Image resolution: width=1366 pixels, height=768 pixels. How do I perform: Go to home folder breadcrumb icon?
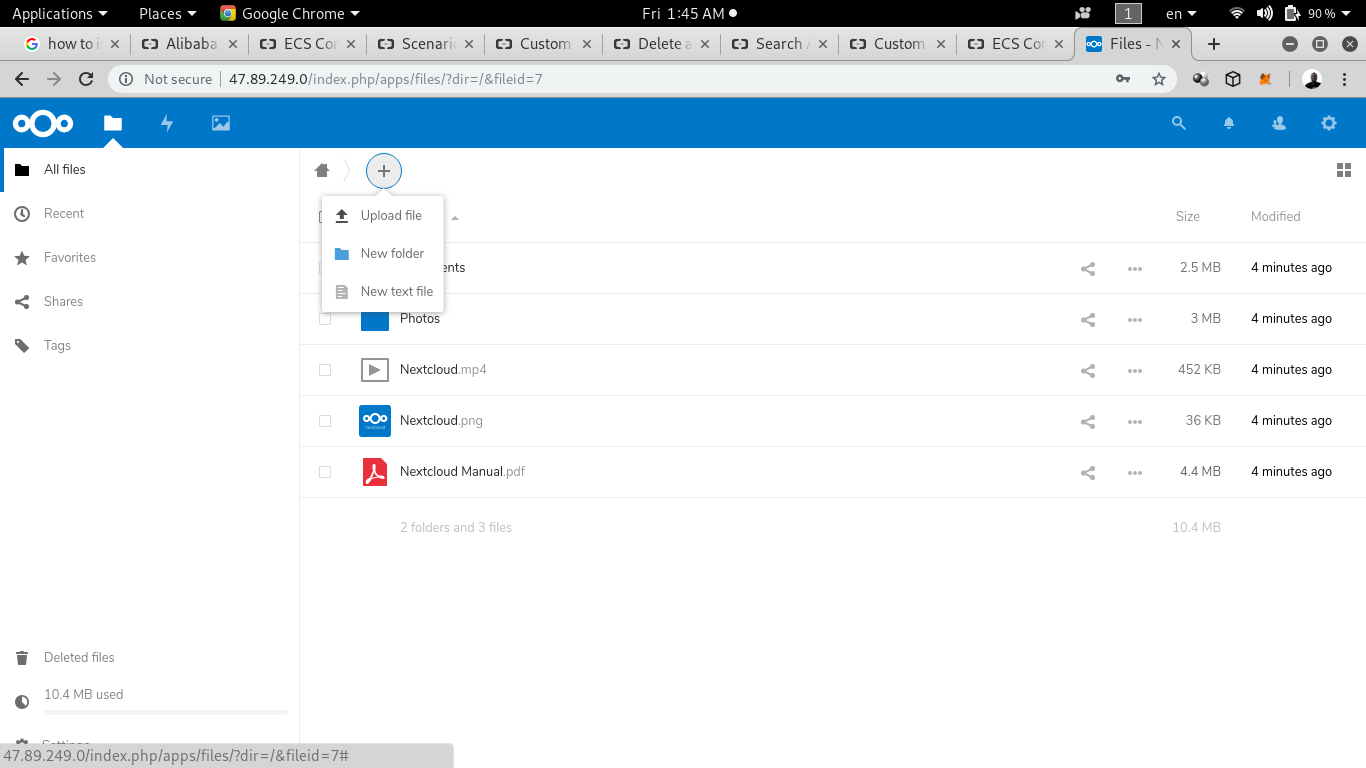coord(322,171)
